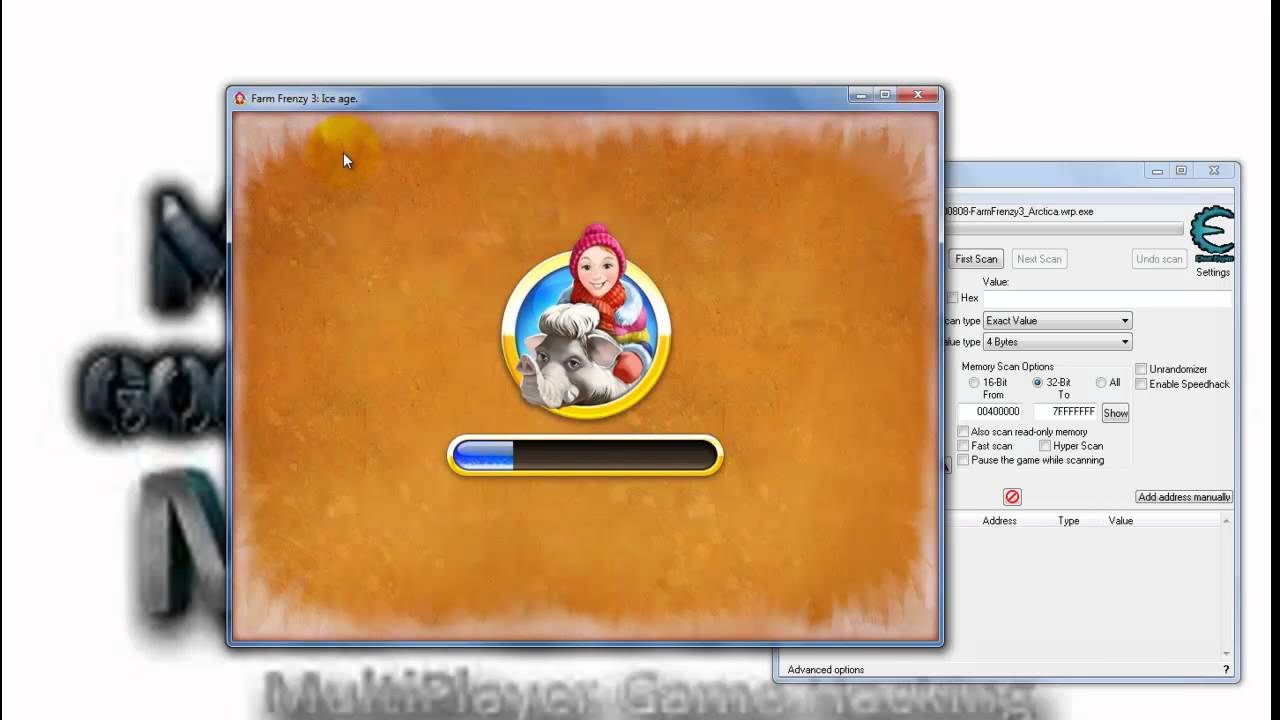Select the 16-Bit radio button
The image size is (1280, 720).
click(x=974, y=383)
